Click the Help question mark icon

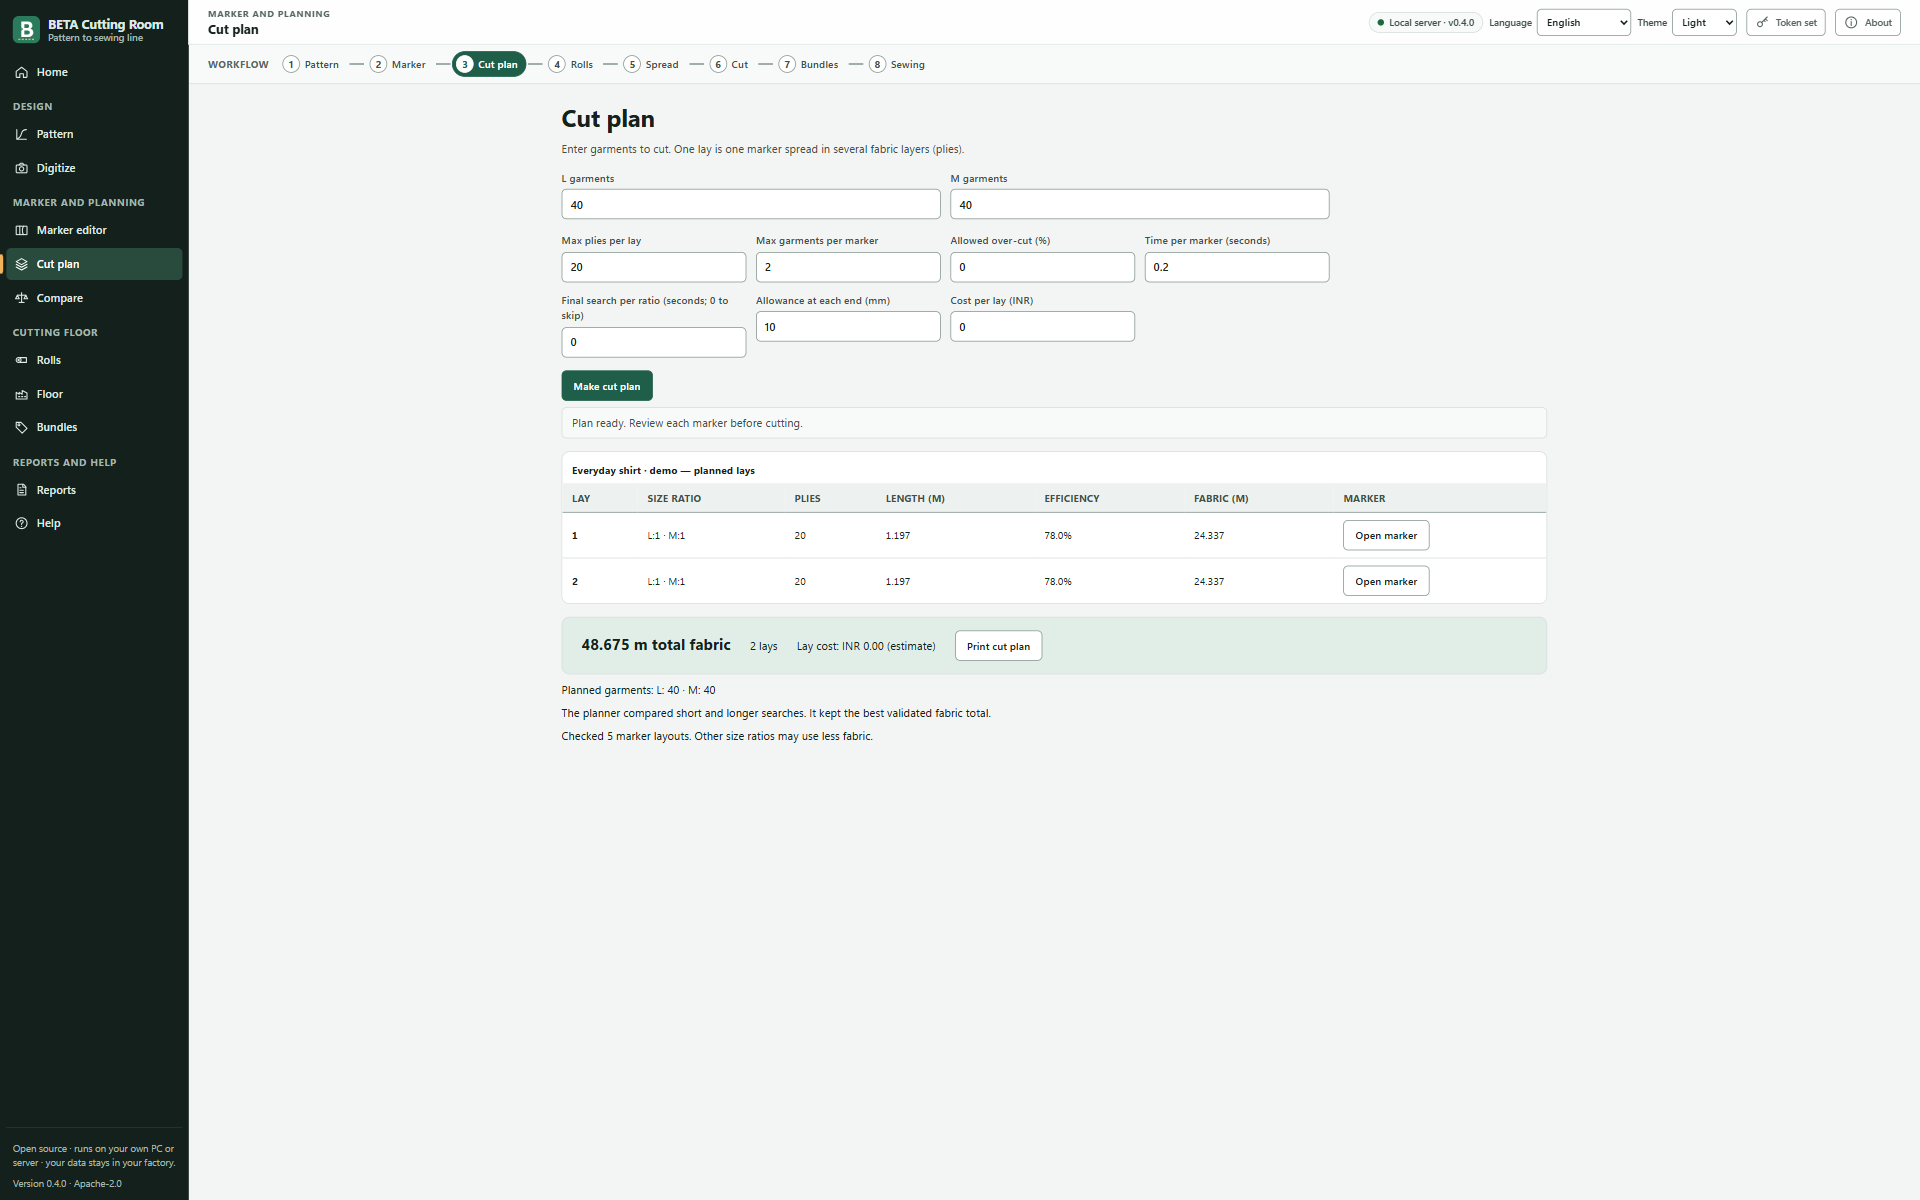[x=21, y=523]
